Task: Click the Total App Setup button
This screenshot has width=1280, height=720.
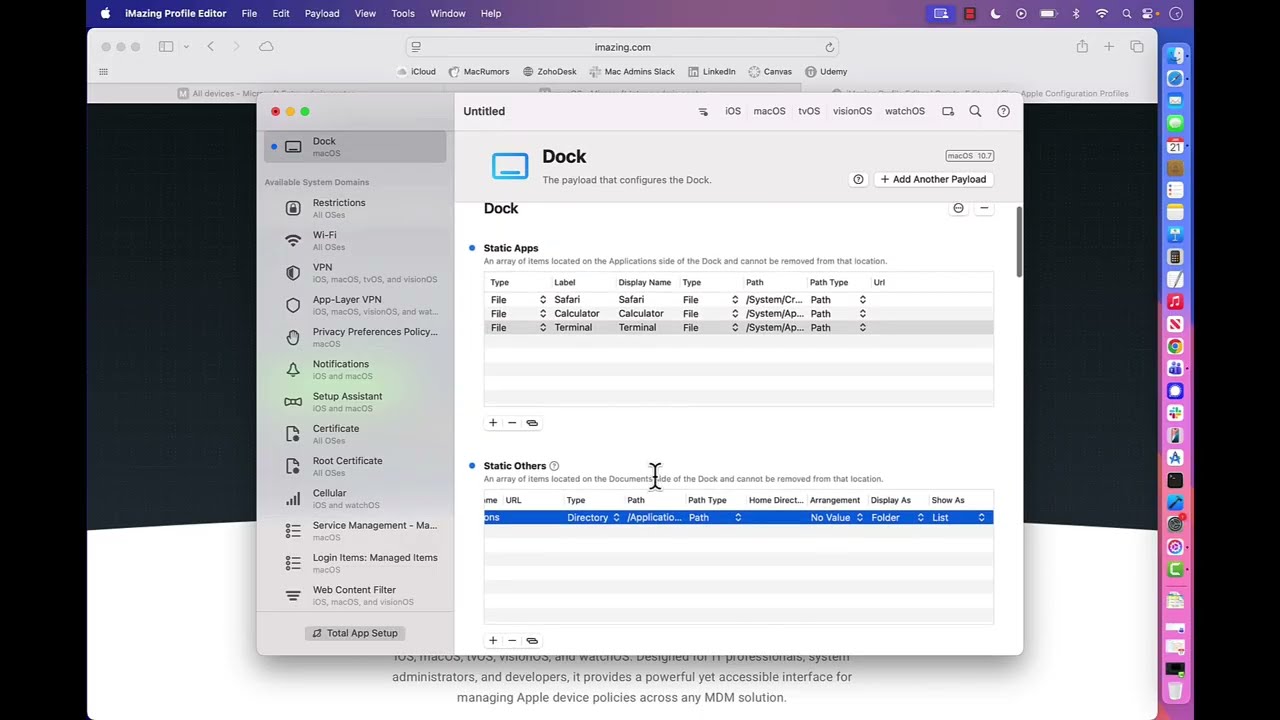Action: point(355,633)
